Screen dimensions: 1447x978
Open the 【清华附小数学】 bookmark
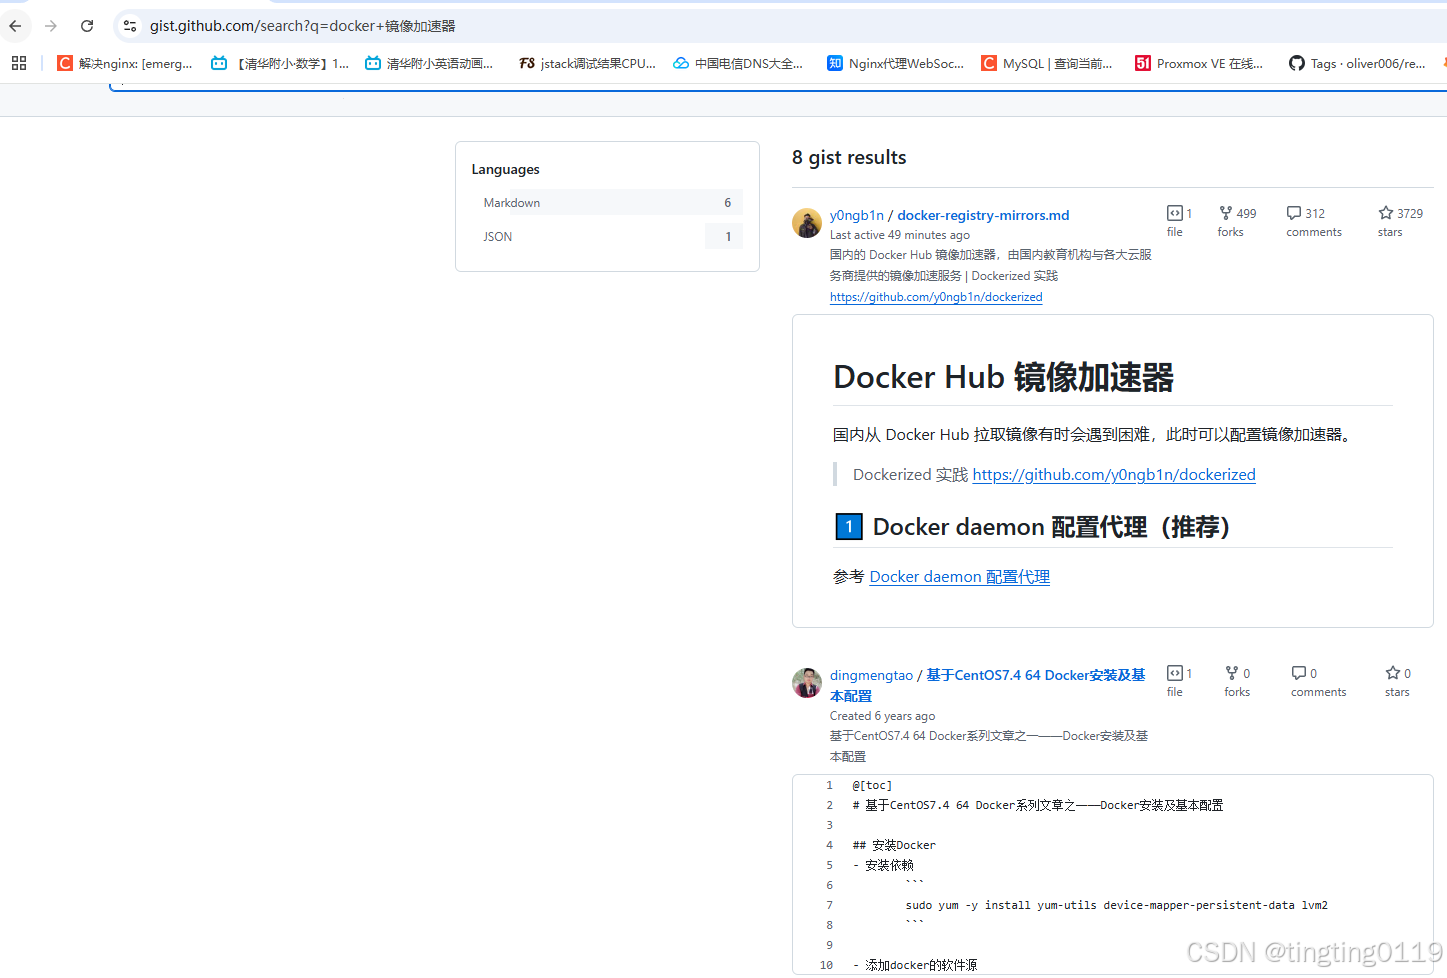[280, 63]
